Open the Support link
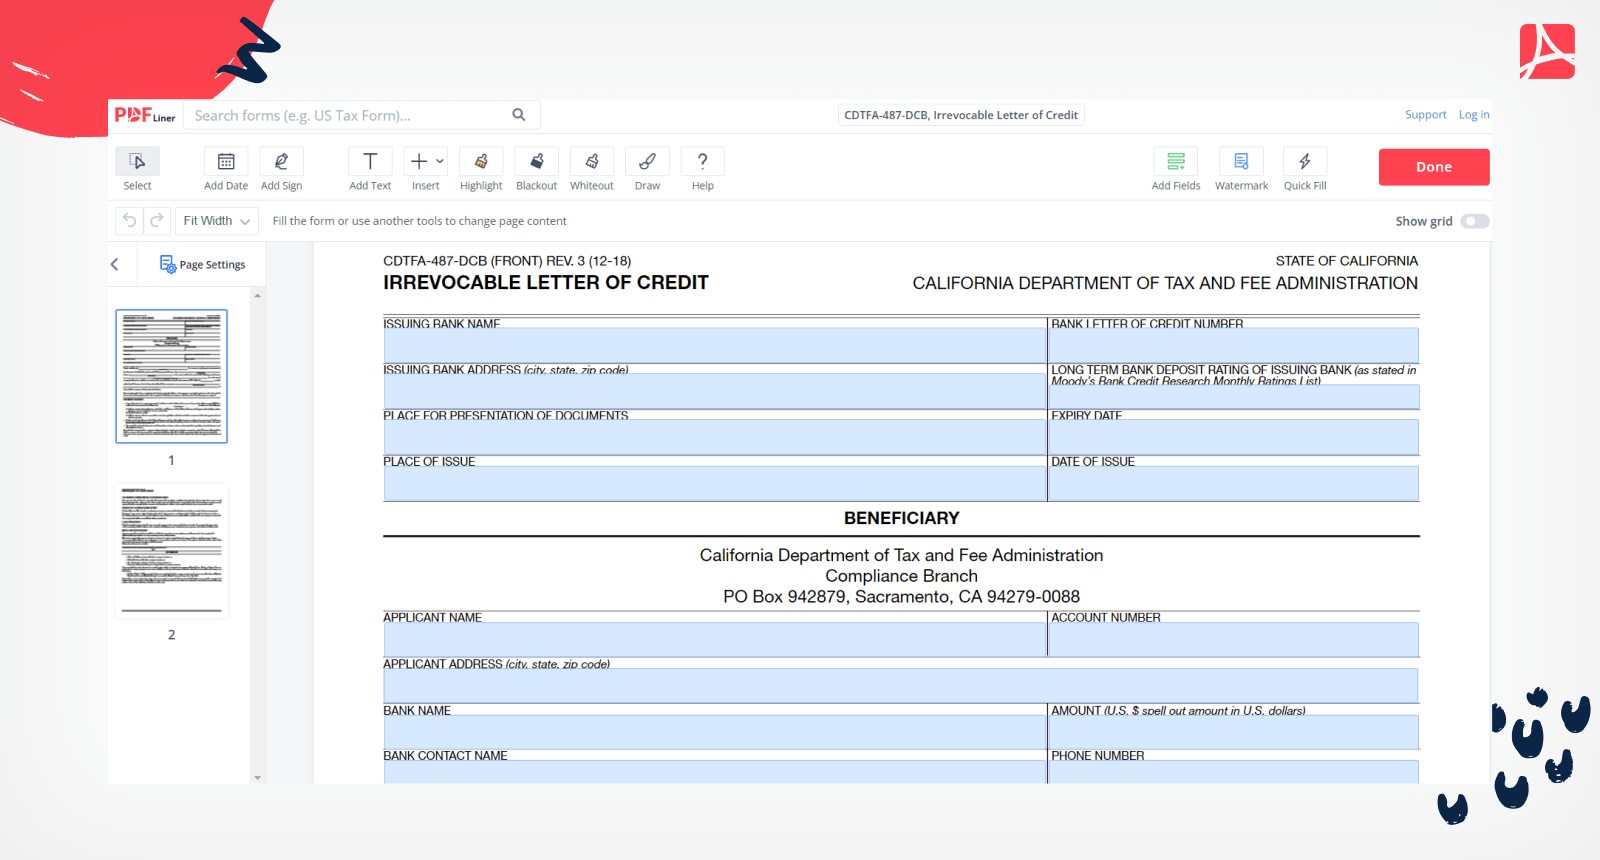The width and height of the screenshot is (1600, 860). pos(1425,115)
